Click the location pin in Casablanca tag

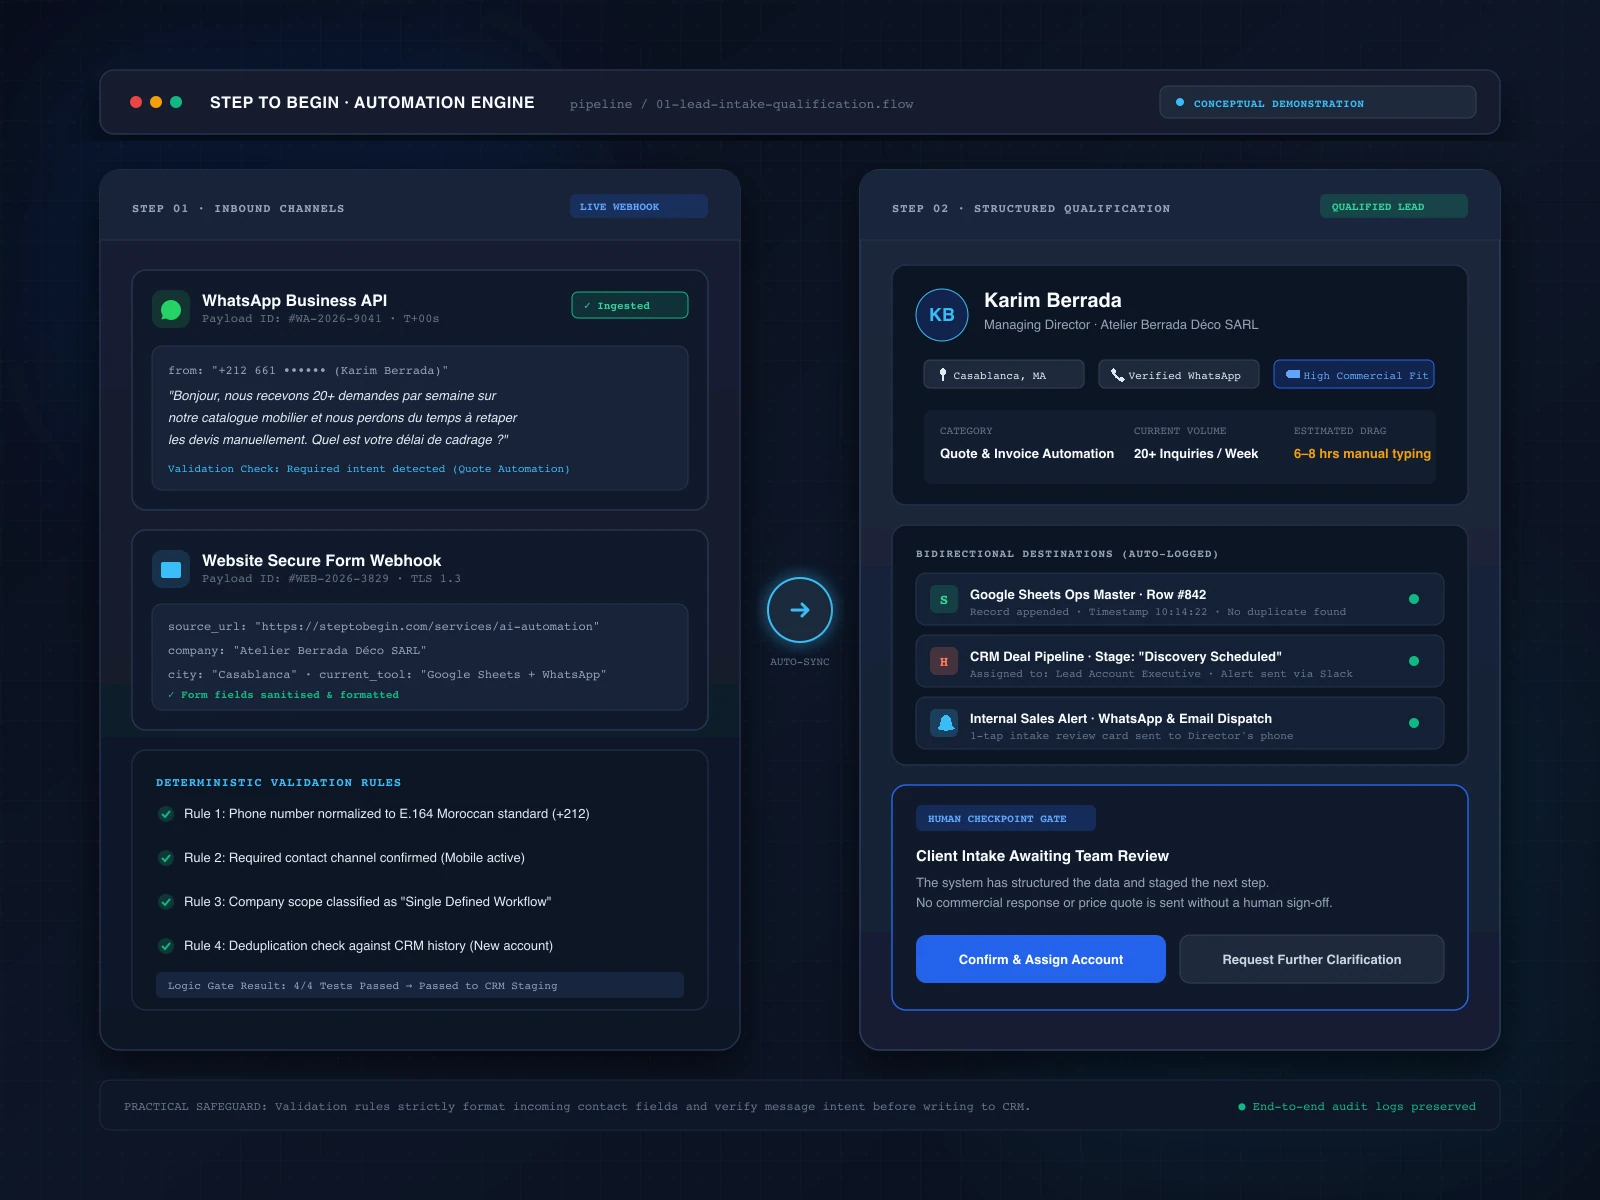coord(943,375)
